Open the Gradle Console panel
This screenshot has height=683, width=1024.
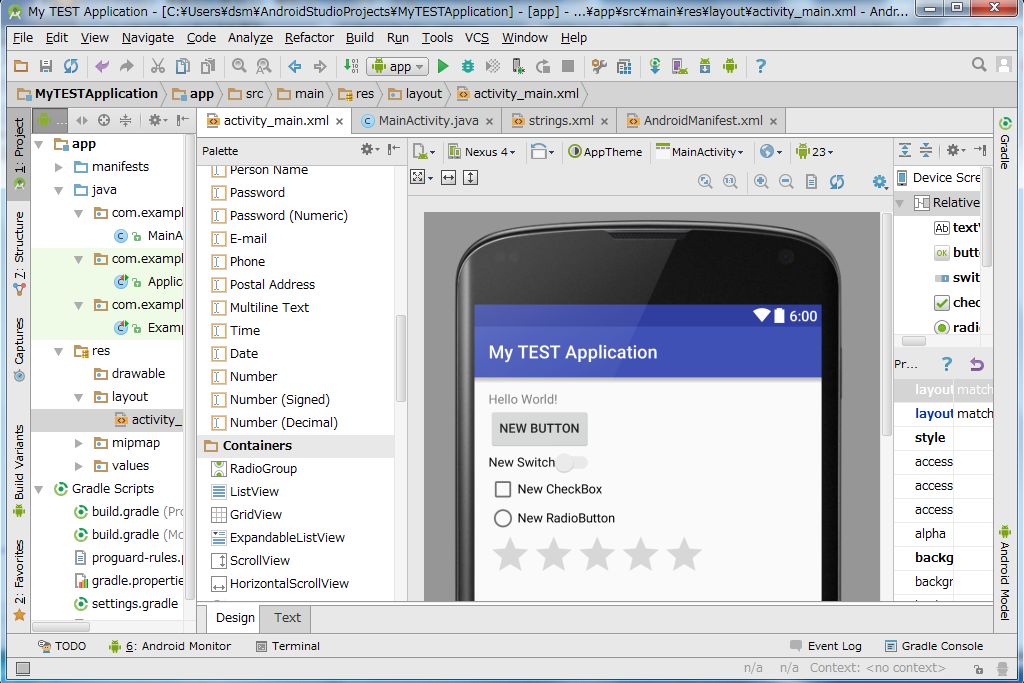tap(934, 646)
